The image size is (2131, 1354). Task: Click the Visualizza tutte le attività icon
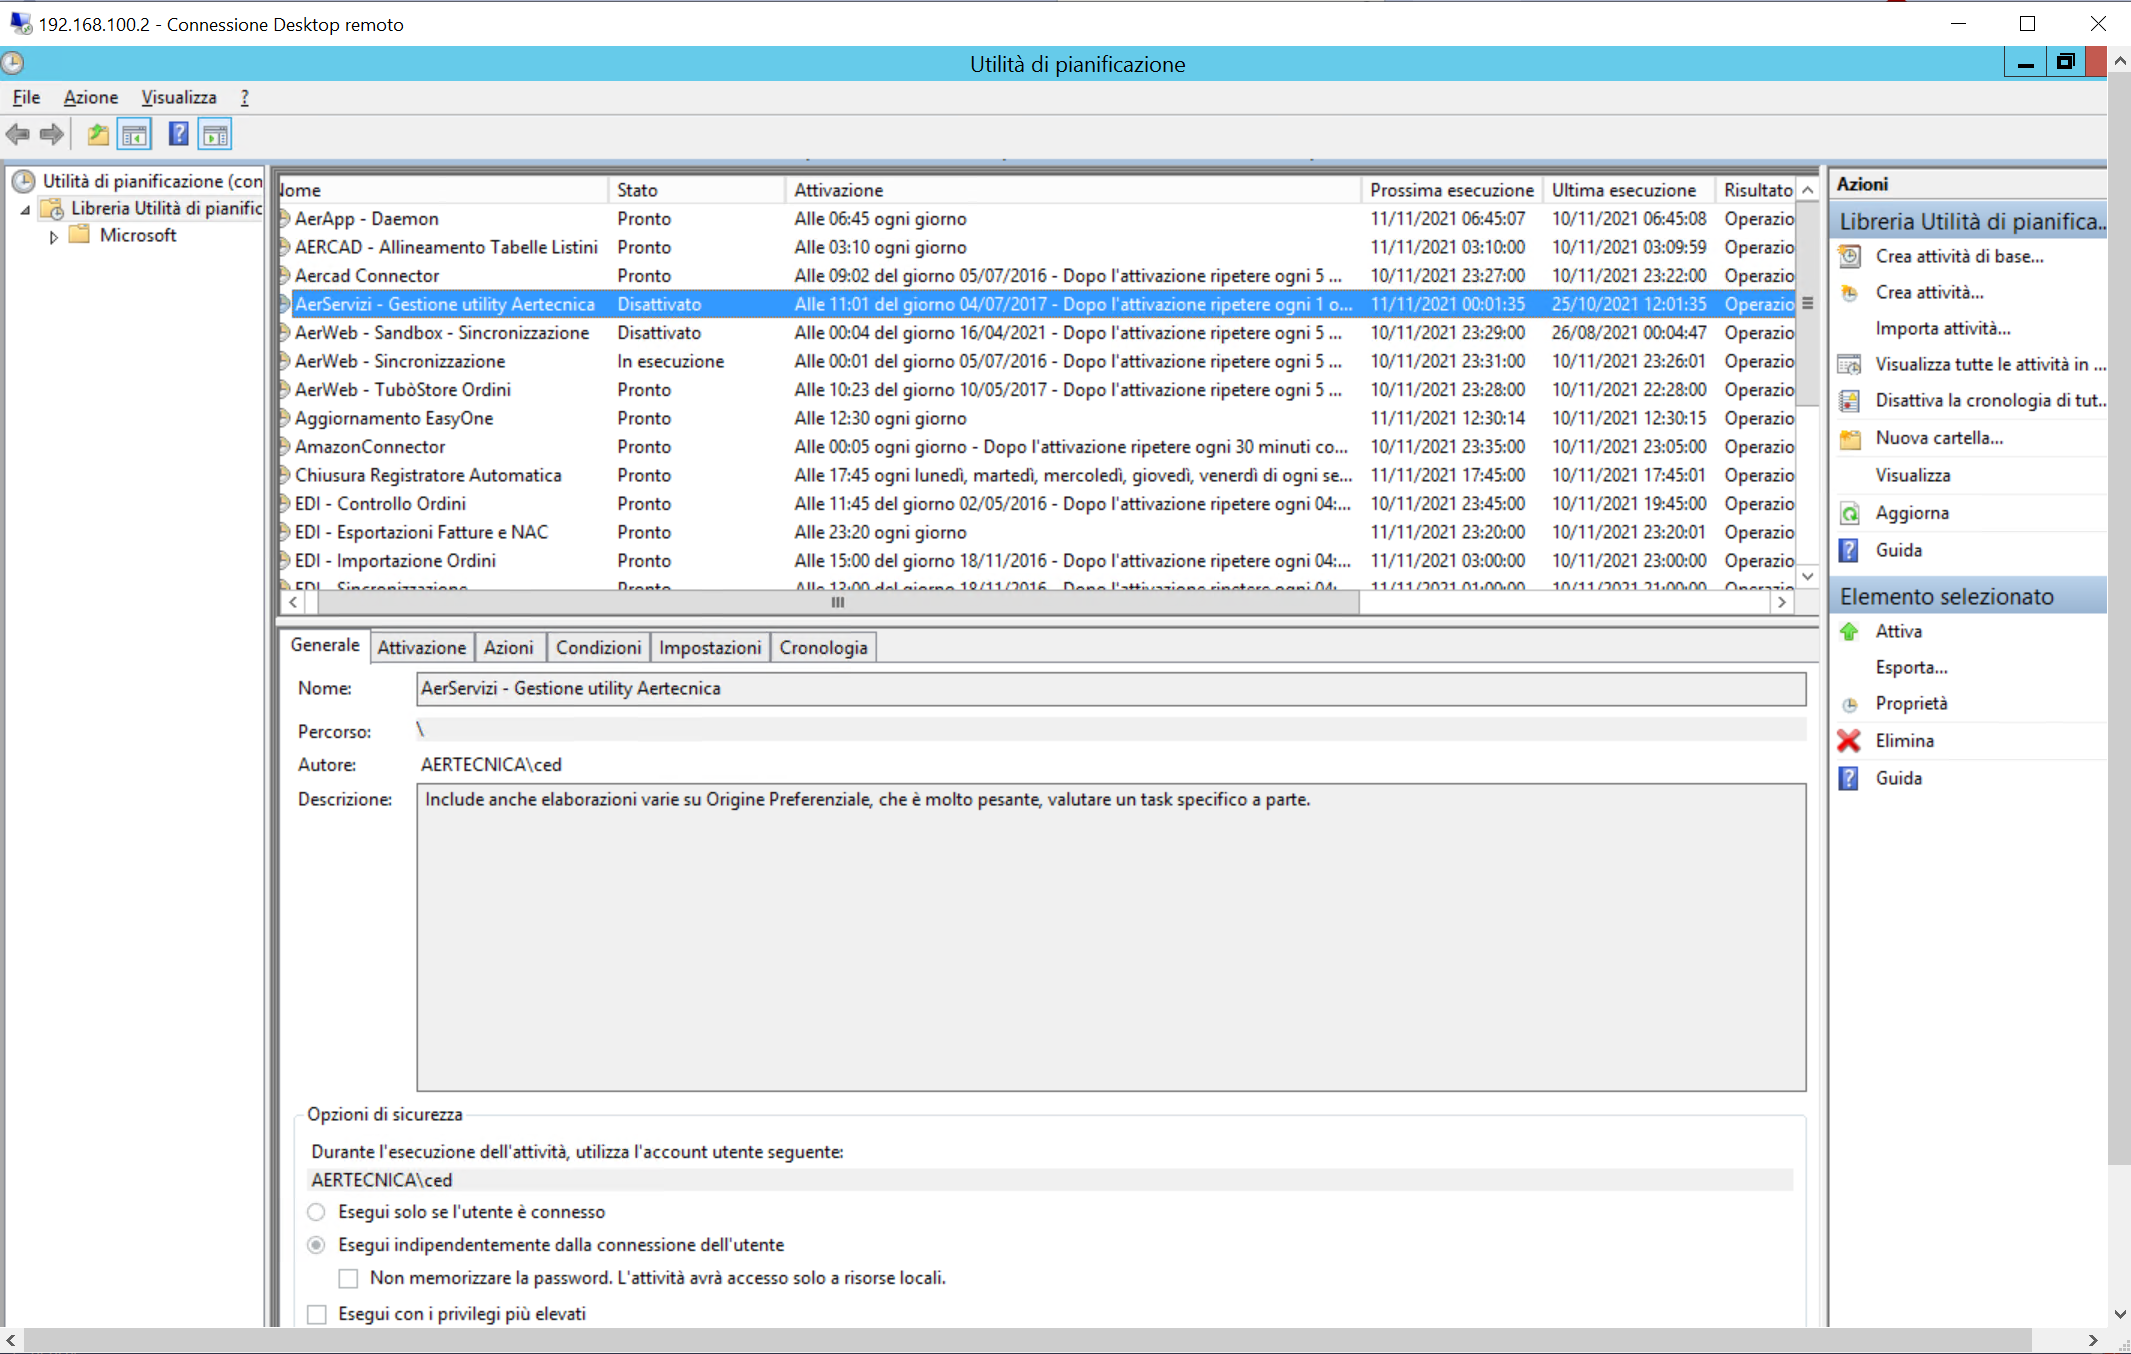pos(1850,364)
